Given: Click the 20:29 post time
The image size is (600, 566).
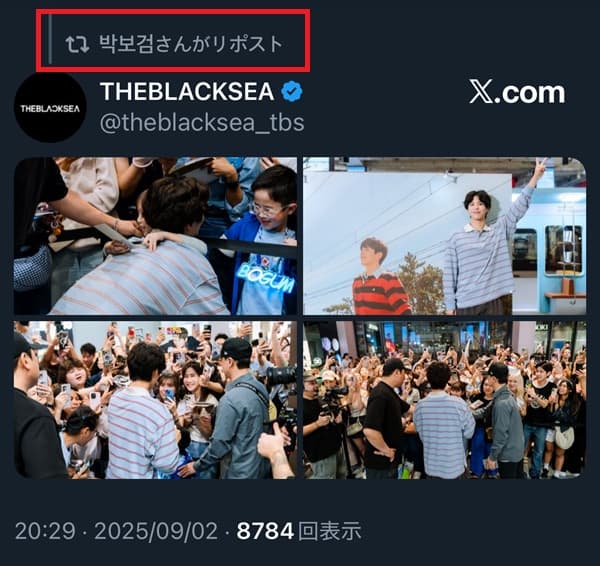Looking at the screenshot, I should point(45,531).
